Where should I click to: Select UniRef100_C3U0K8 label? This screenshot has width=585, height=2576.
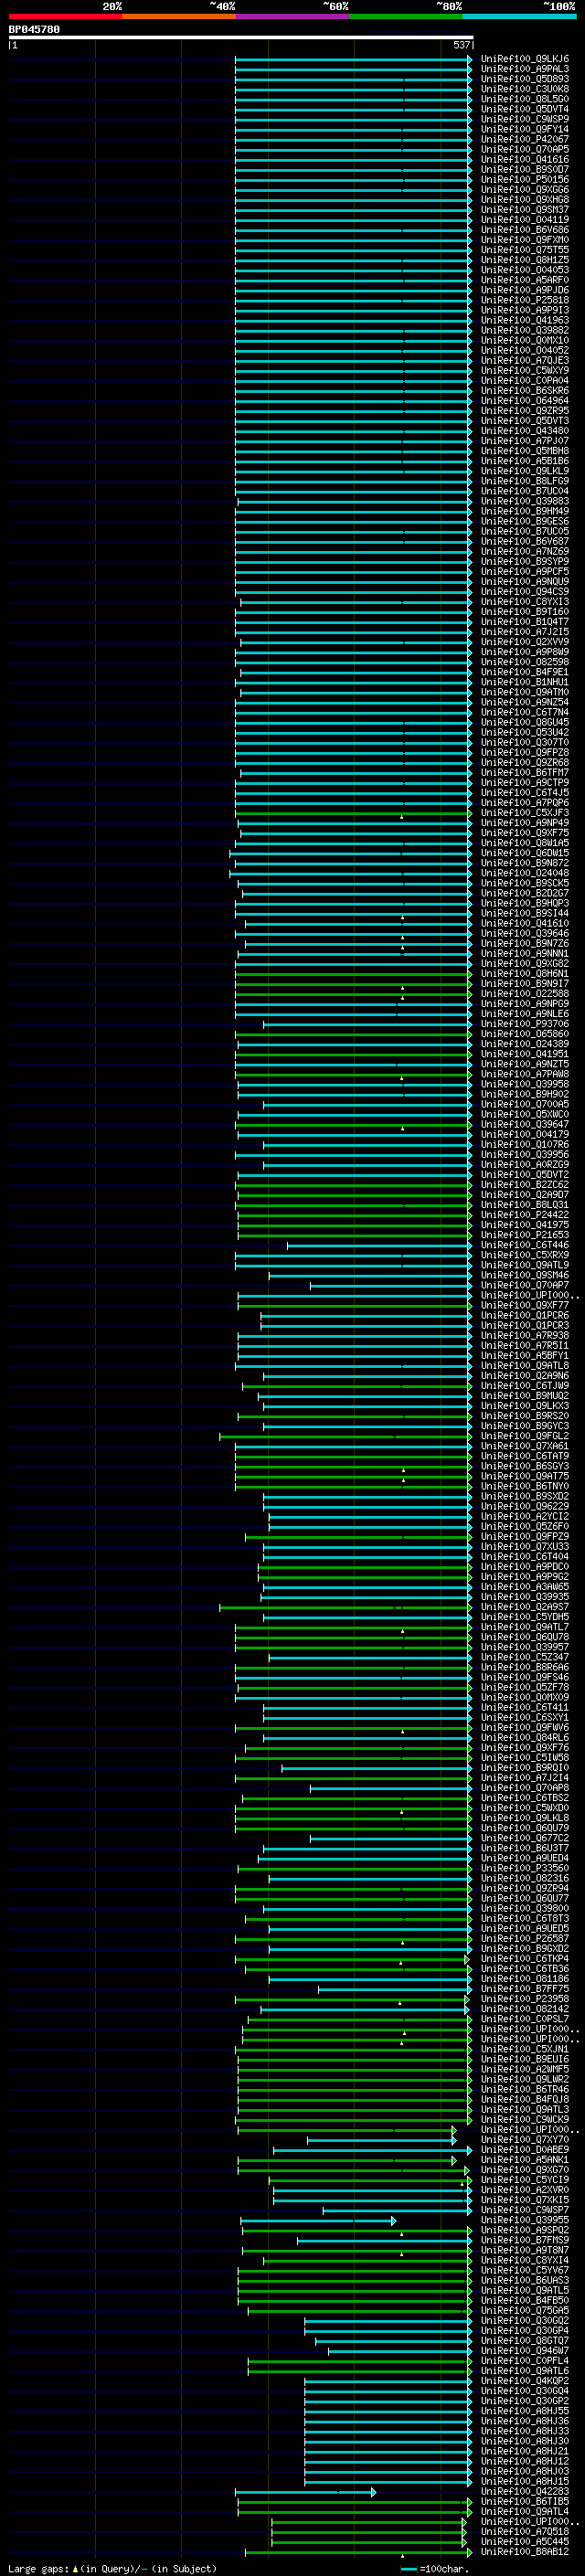point(524,89)
